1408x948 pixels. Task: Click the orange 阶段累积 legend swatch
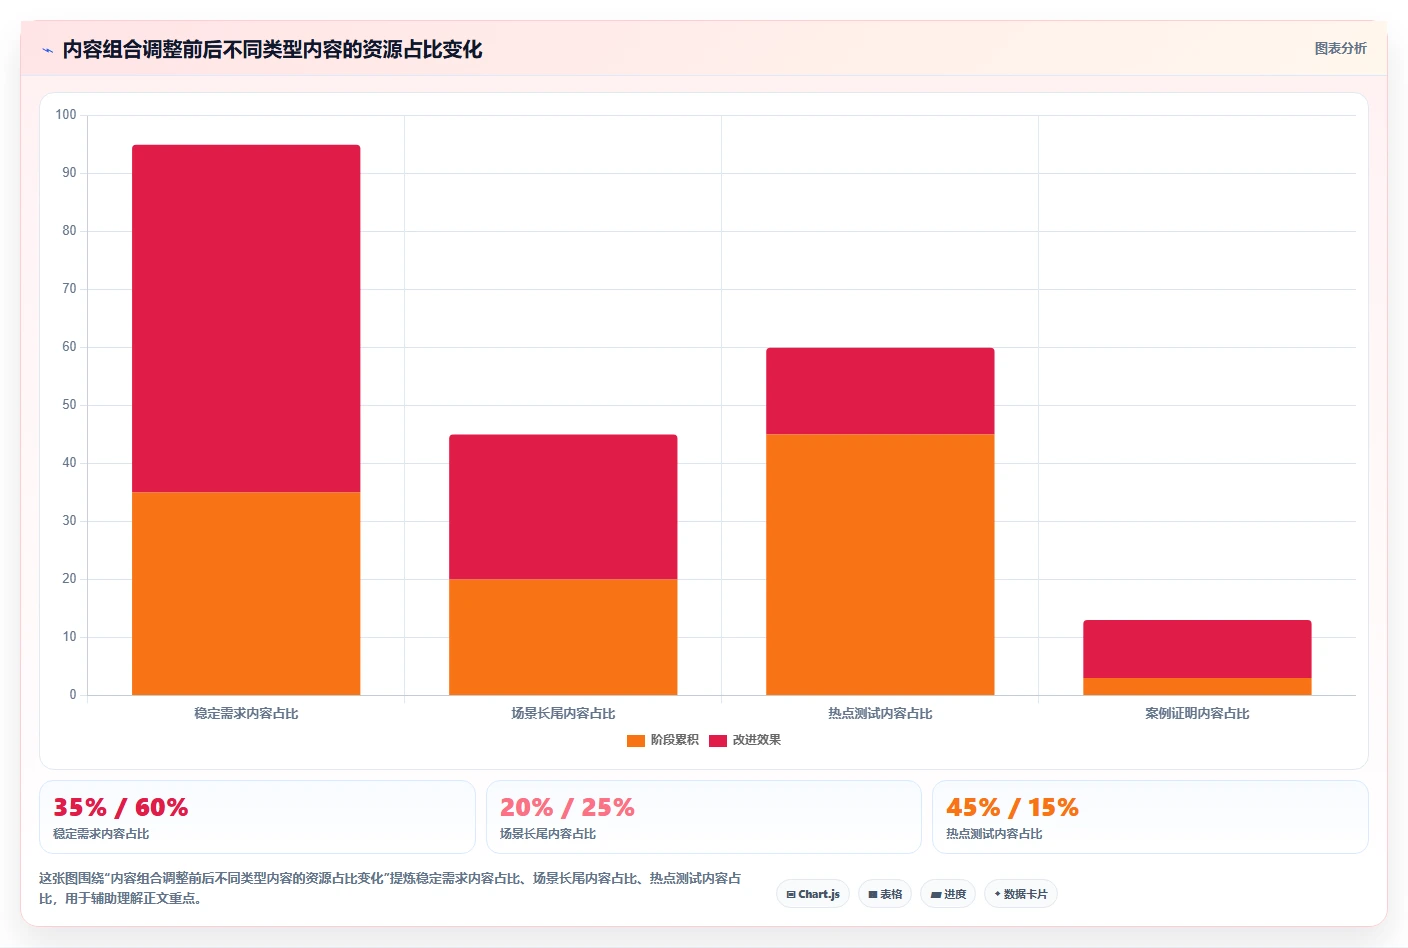click(x=636, y=740)
